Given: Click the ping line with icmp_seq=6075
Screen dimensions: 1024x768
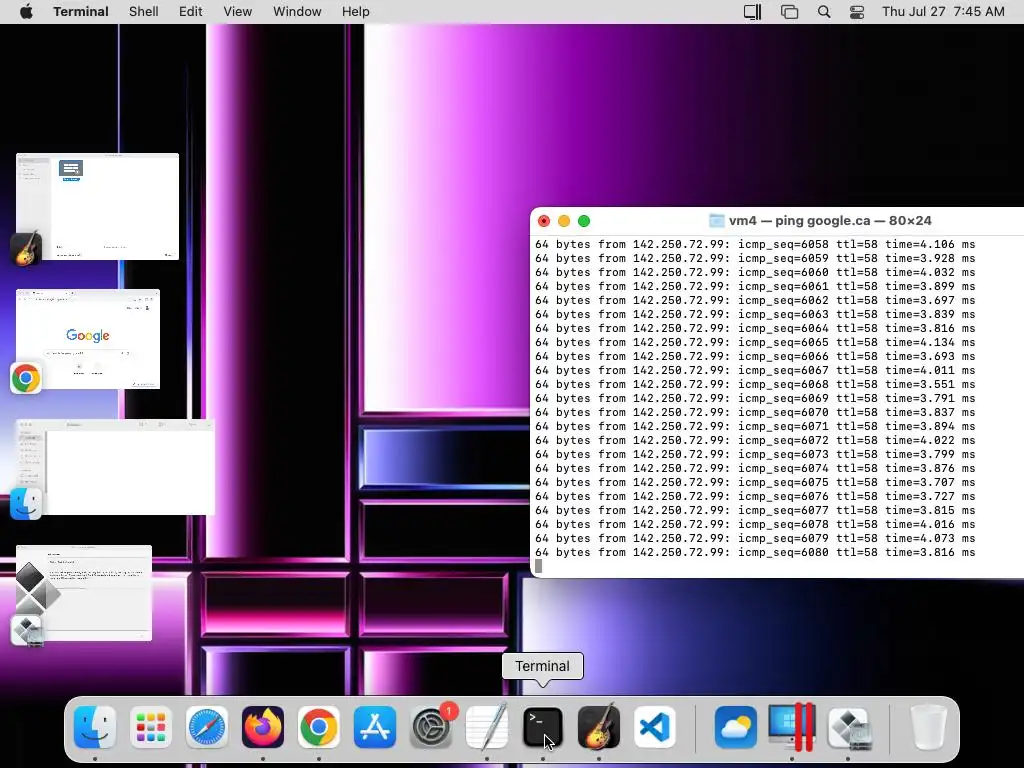Looking at the screenshot, I should coord(755,482).
